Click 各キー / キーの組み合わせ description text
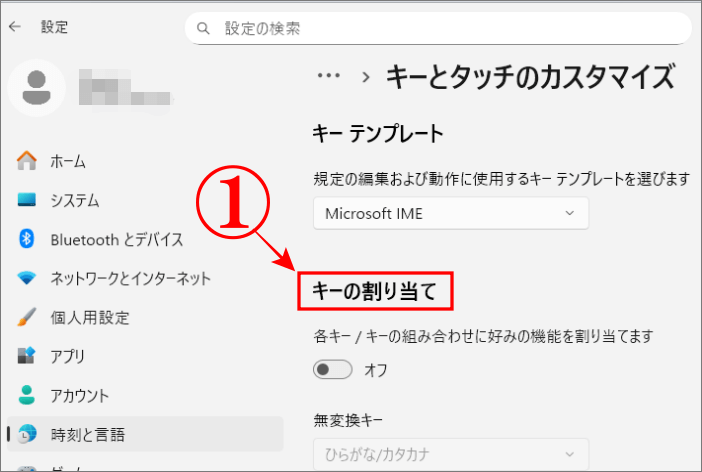Viewport: 702px width, 472px height. pyautogui.click(x=483, y=336)
